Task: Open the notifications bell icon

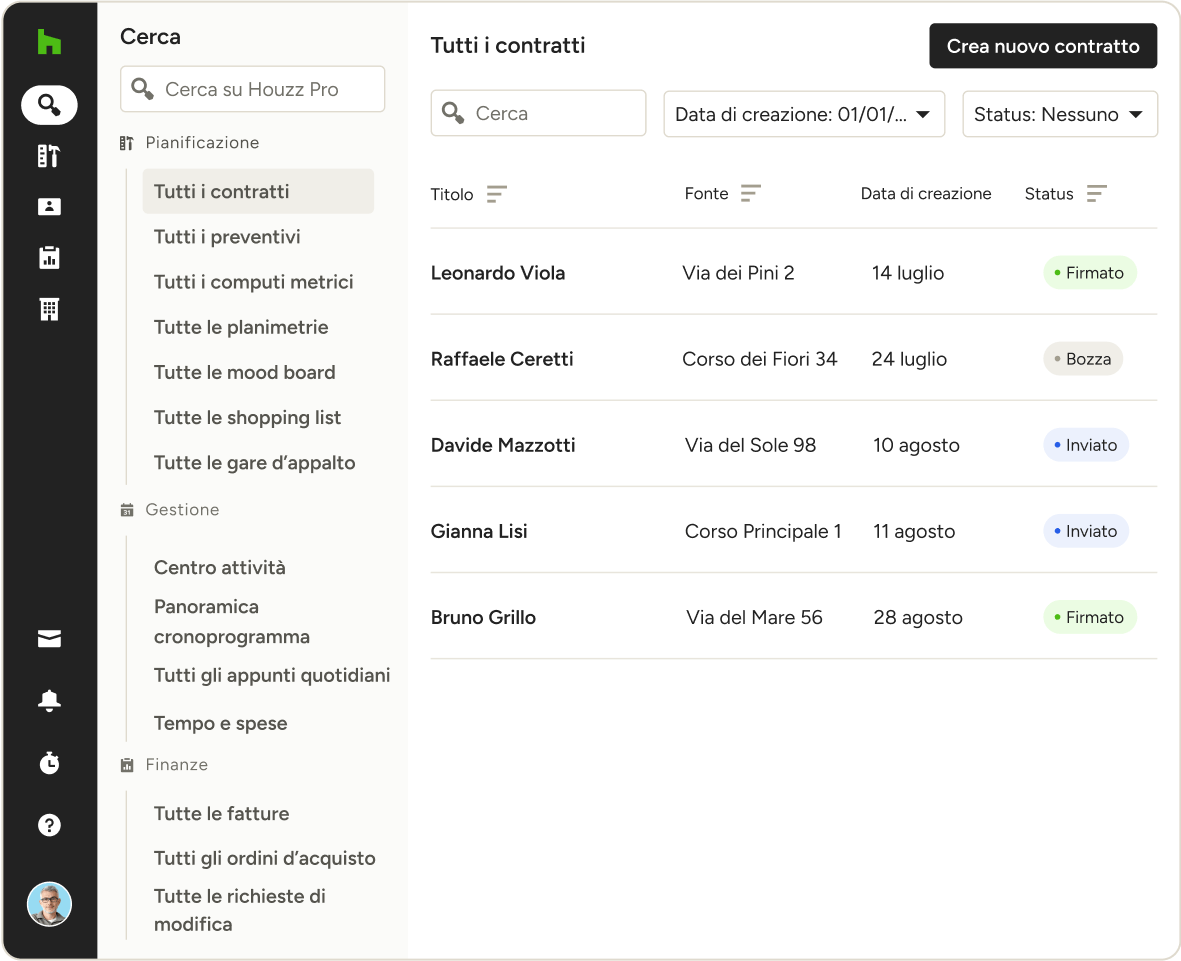Action: point(49,701)
